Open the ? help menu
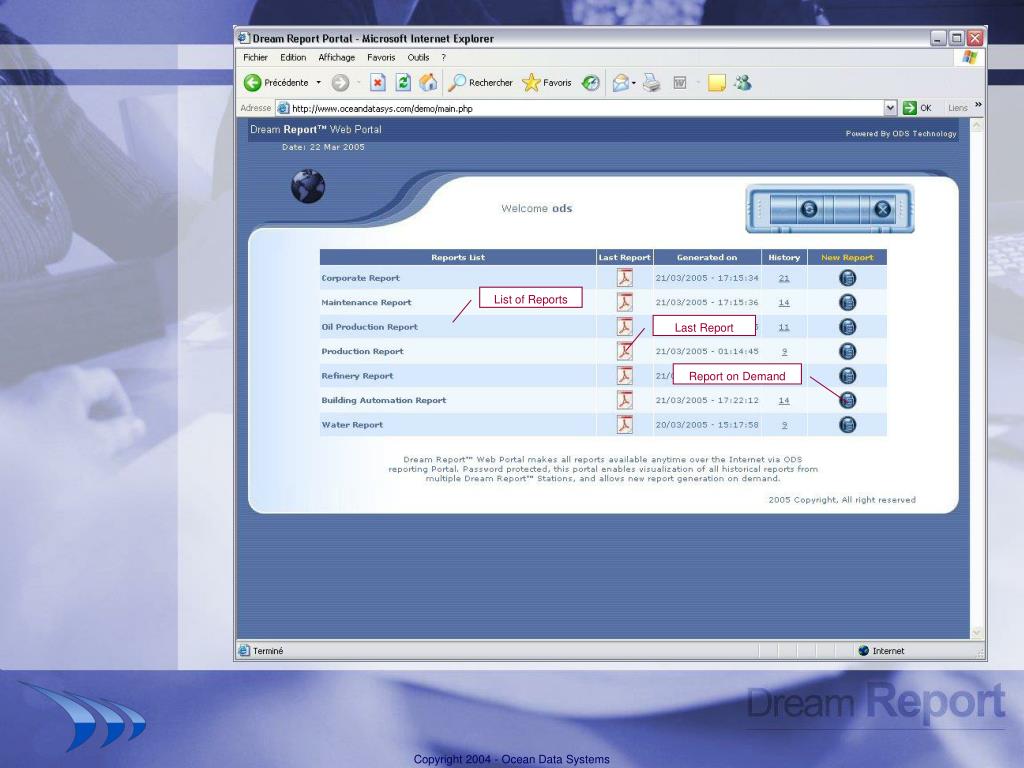 [x=443, y=57]
